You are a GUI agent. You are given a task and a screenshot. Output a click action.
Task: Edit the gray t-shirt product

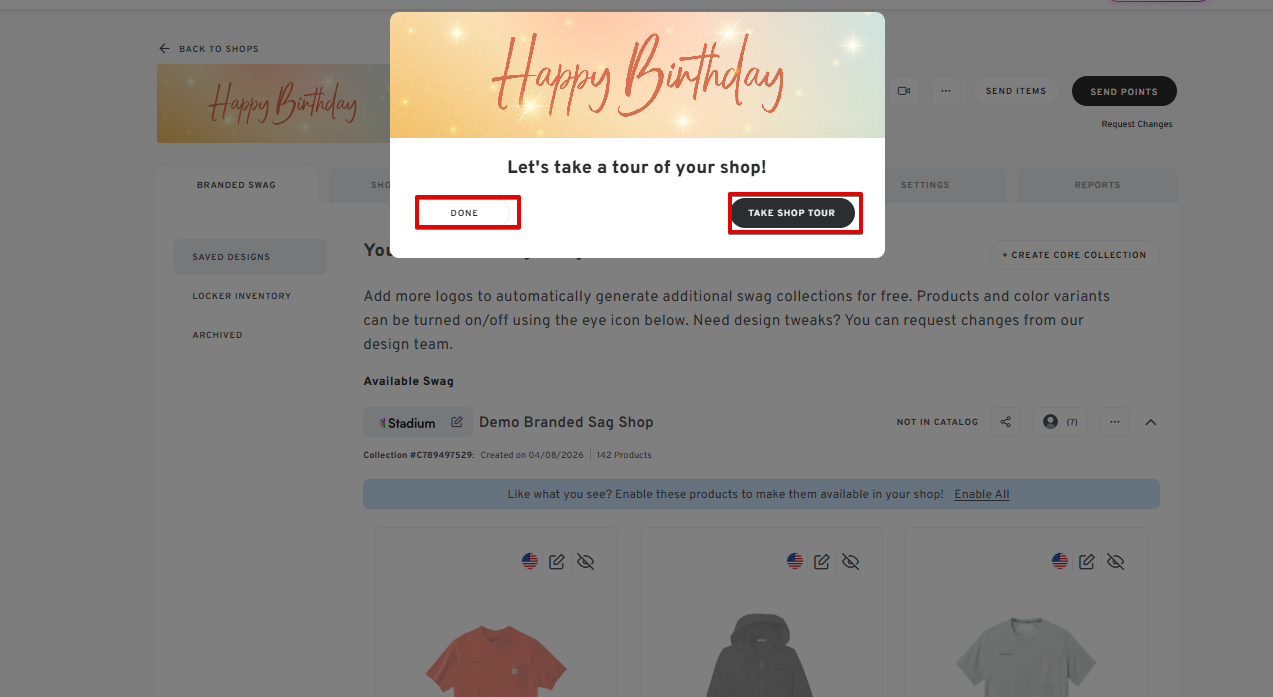click(1087, 562)
